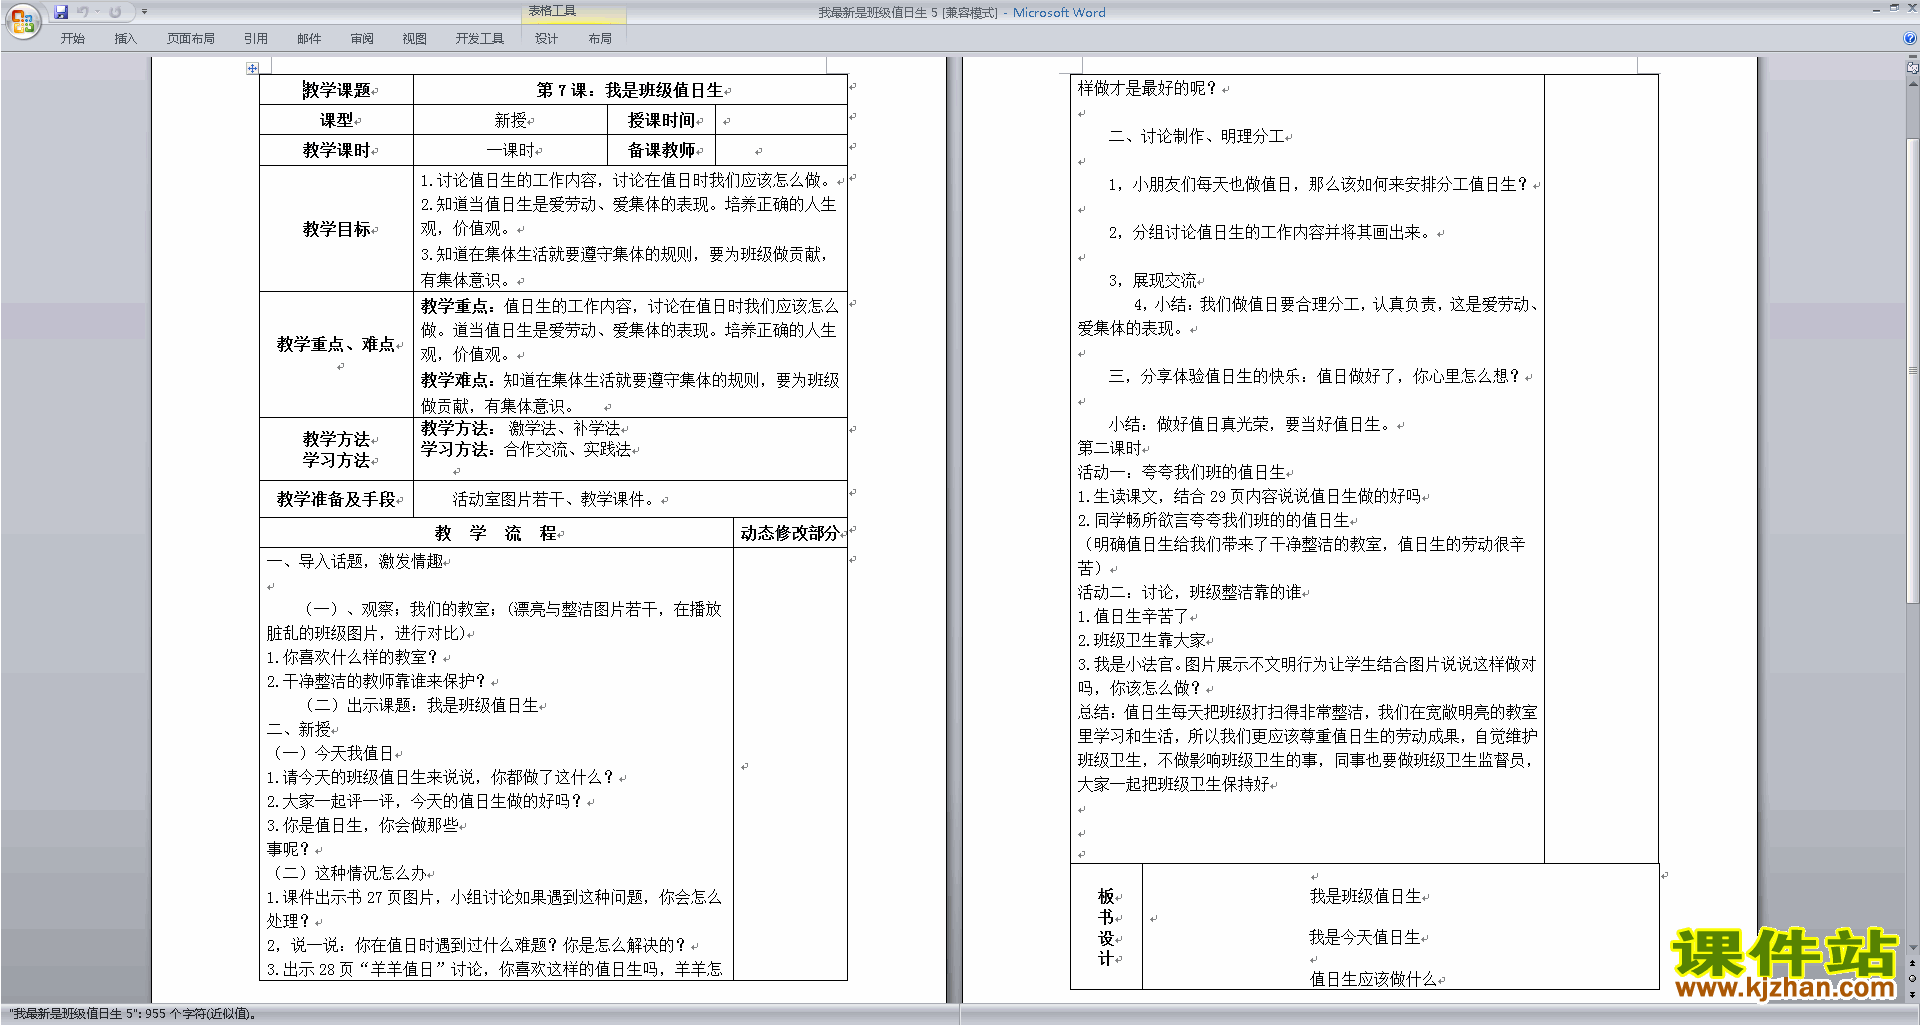Open the 邮件 ribbon tab
Viewport: 1920px width, 1025px height.
[309, 38]
